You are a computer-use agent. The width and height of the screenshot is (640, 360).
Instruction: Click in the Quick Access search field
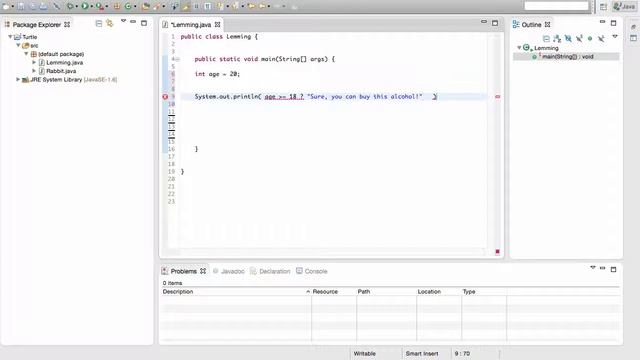coord(556,6)
